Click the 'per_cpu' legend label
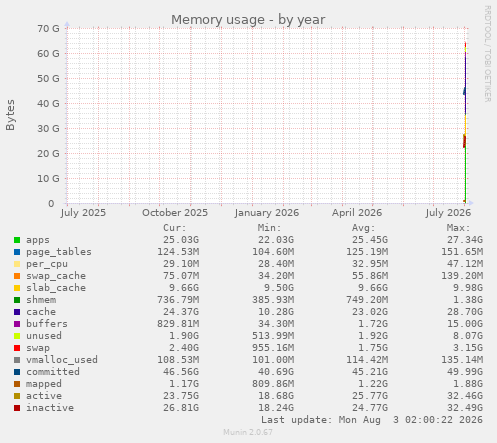Screen dimensions: 497x443 point(47,264)
